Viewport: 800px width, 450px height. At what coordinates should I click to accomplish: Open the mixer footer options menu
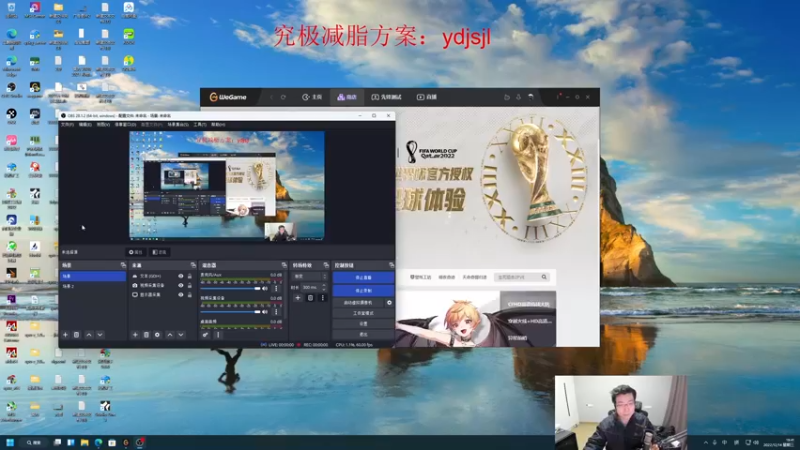click(x=218, y=335)
